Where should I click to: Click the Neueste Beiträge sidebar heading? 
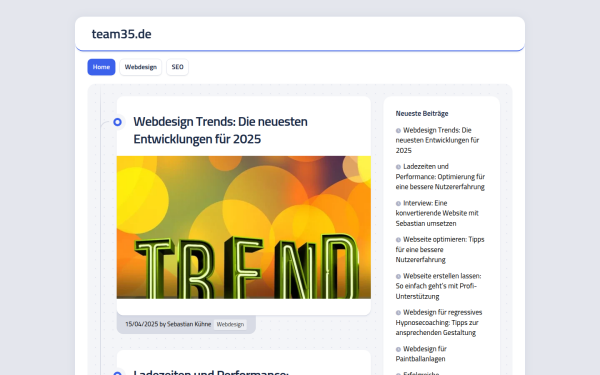tap(422, 113)
